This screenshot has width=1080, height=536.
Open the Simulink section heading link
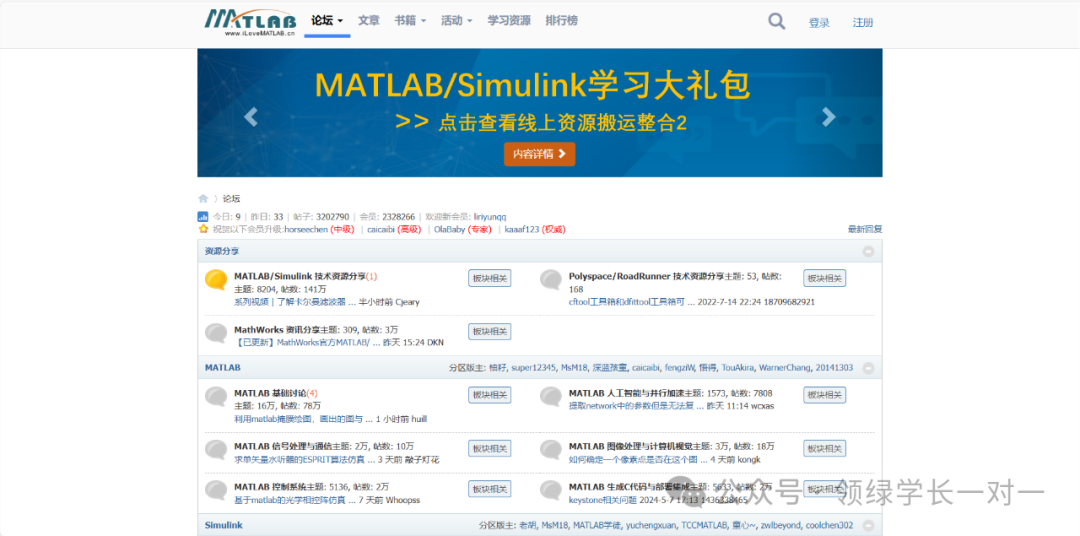(223, 525)
